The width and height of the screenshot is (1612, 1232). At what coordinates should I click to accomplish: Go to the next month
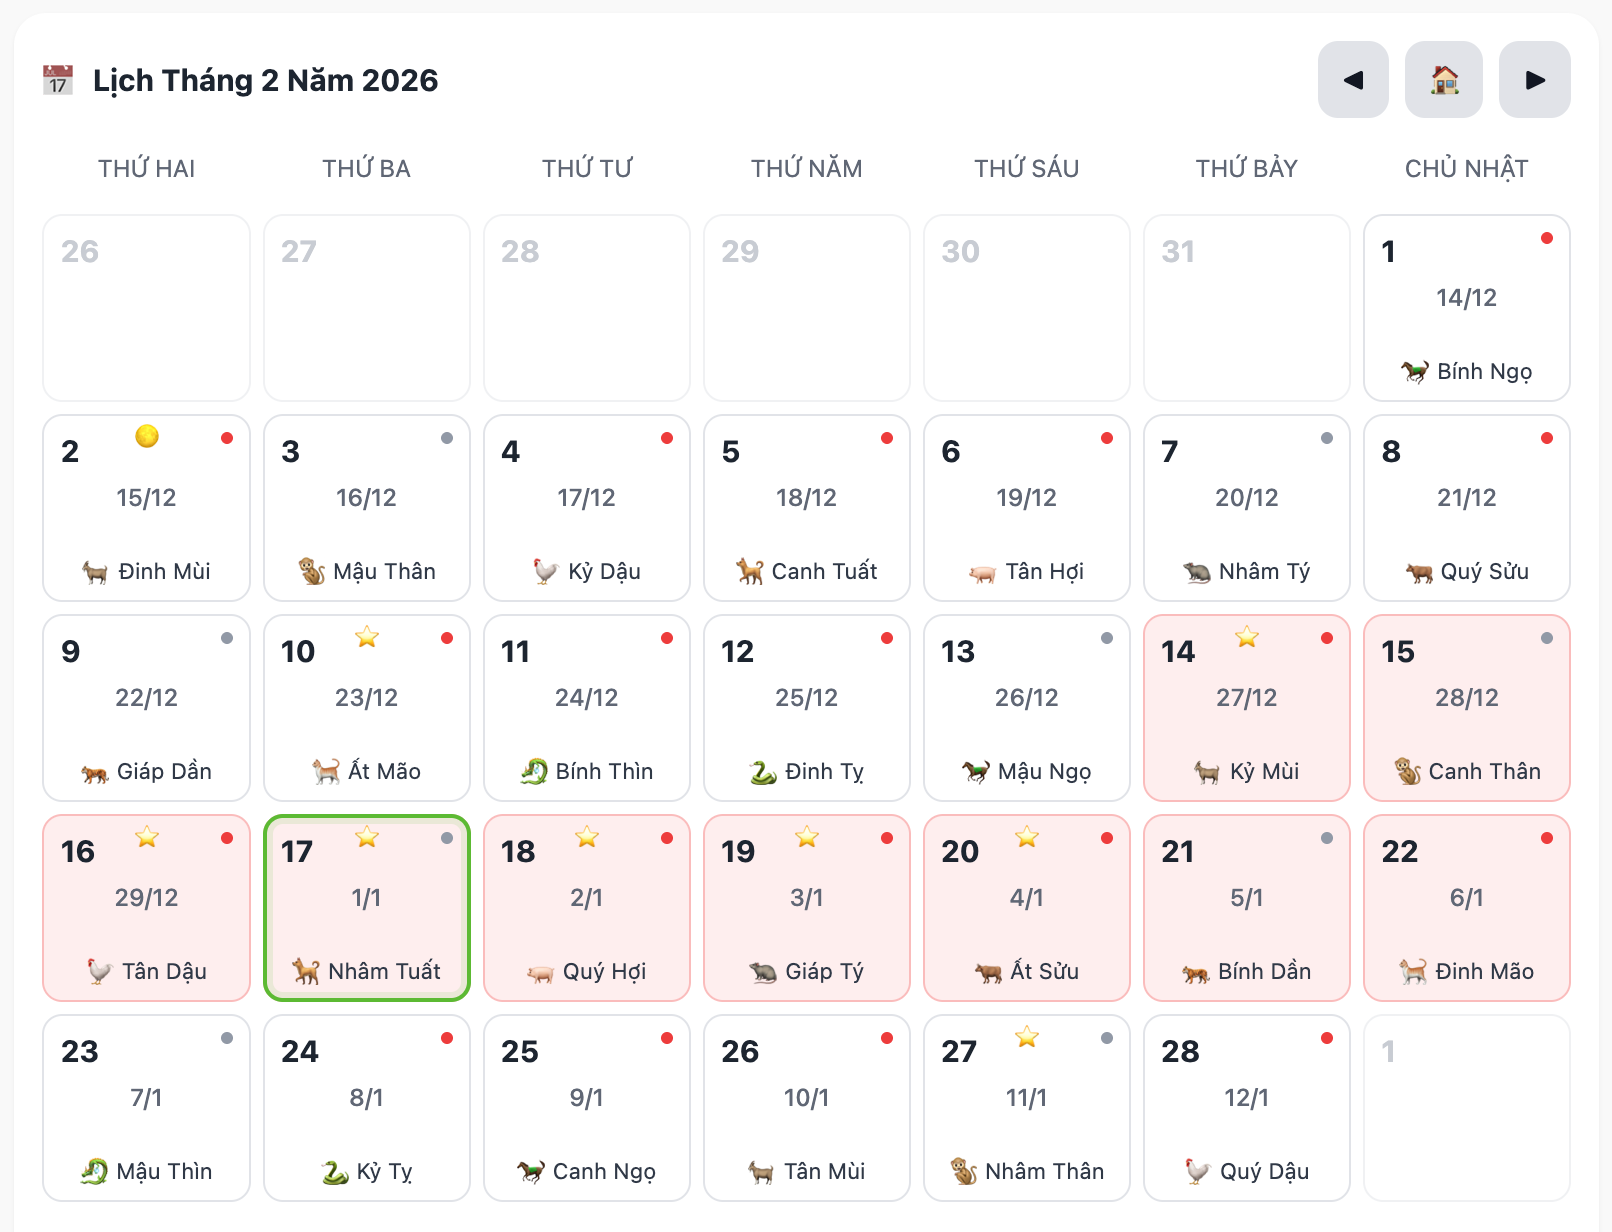click(1534, 80)
